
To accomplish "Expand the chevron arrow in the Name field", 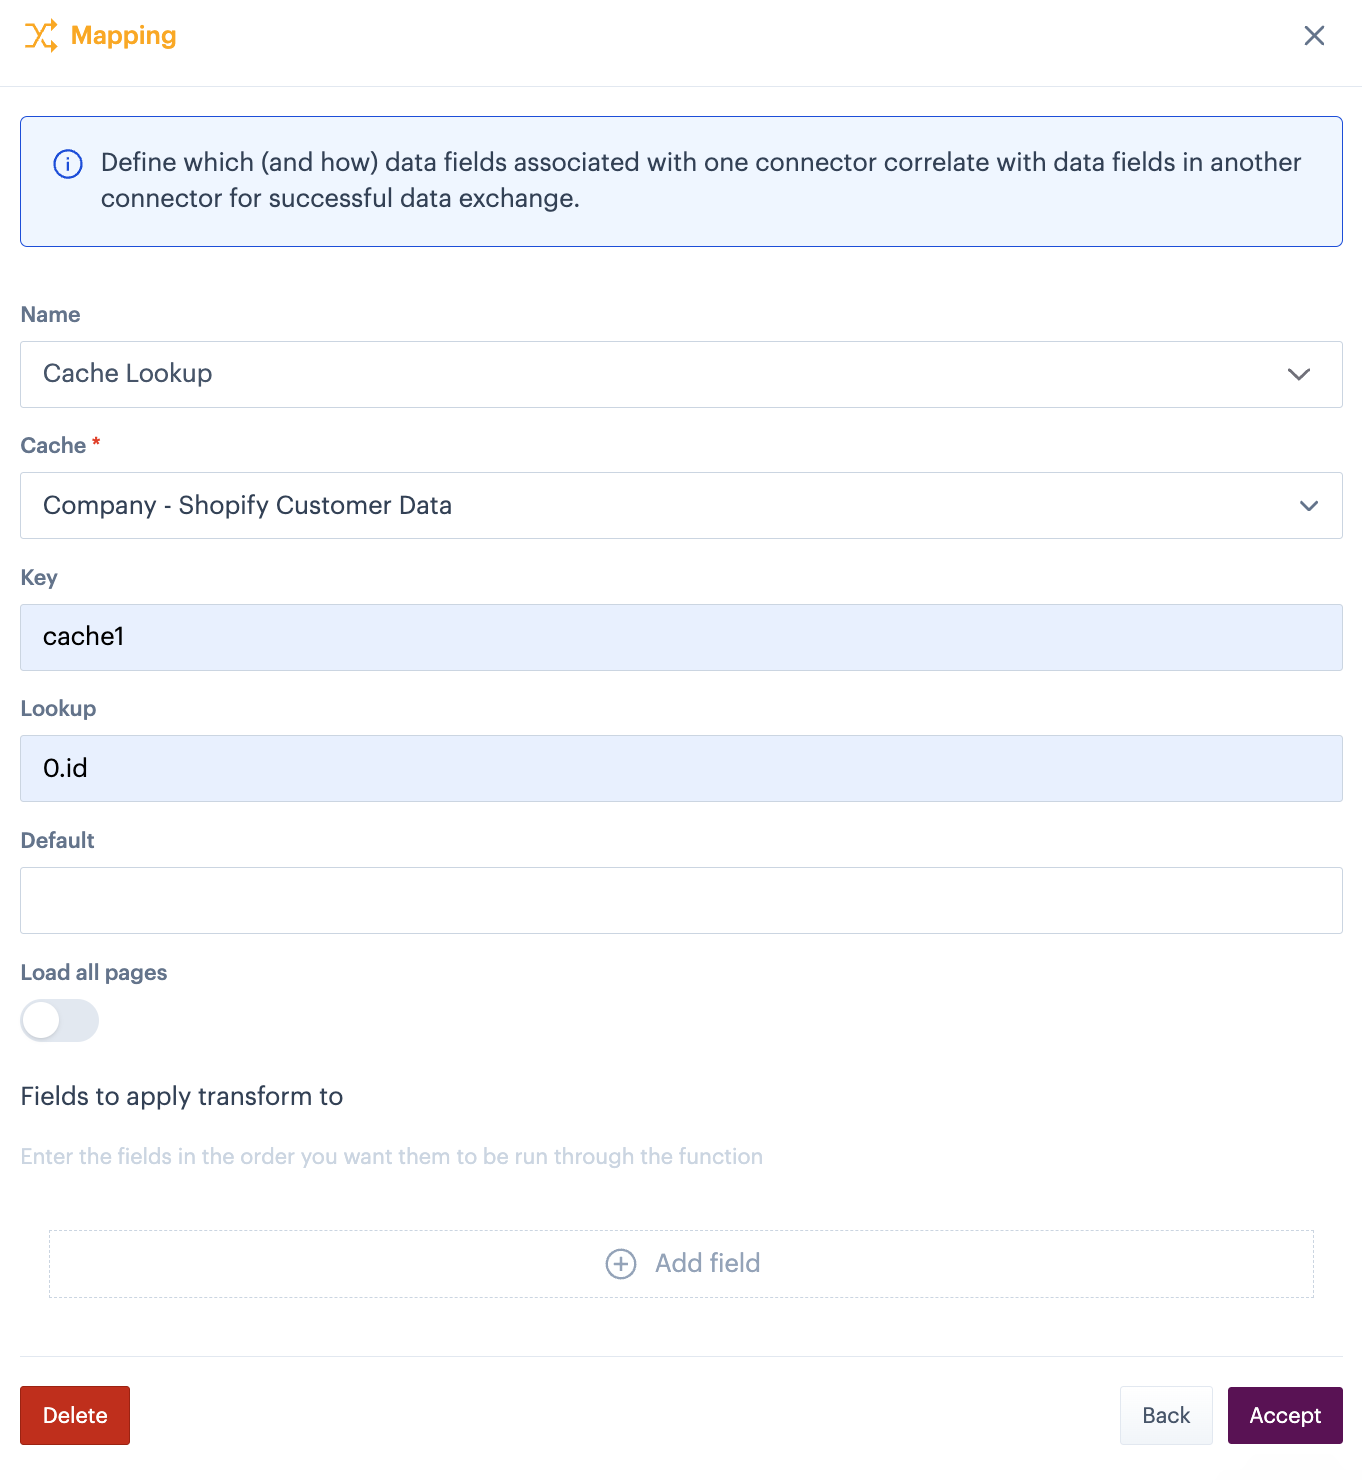I will click(1298, 375).
